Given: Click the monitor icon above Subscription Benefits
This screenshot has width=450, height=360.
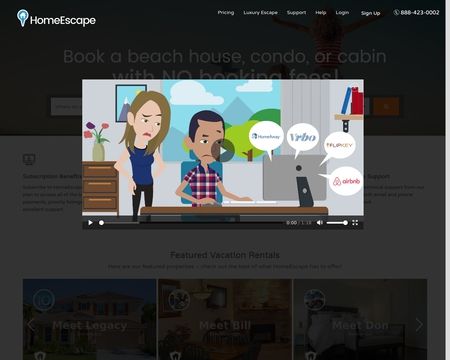Looking at the screenshot, I should (x=29, y=159).
